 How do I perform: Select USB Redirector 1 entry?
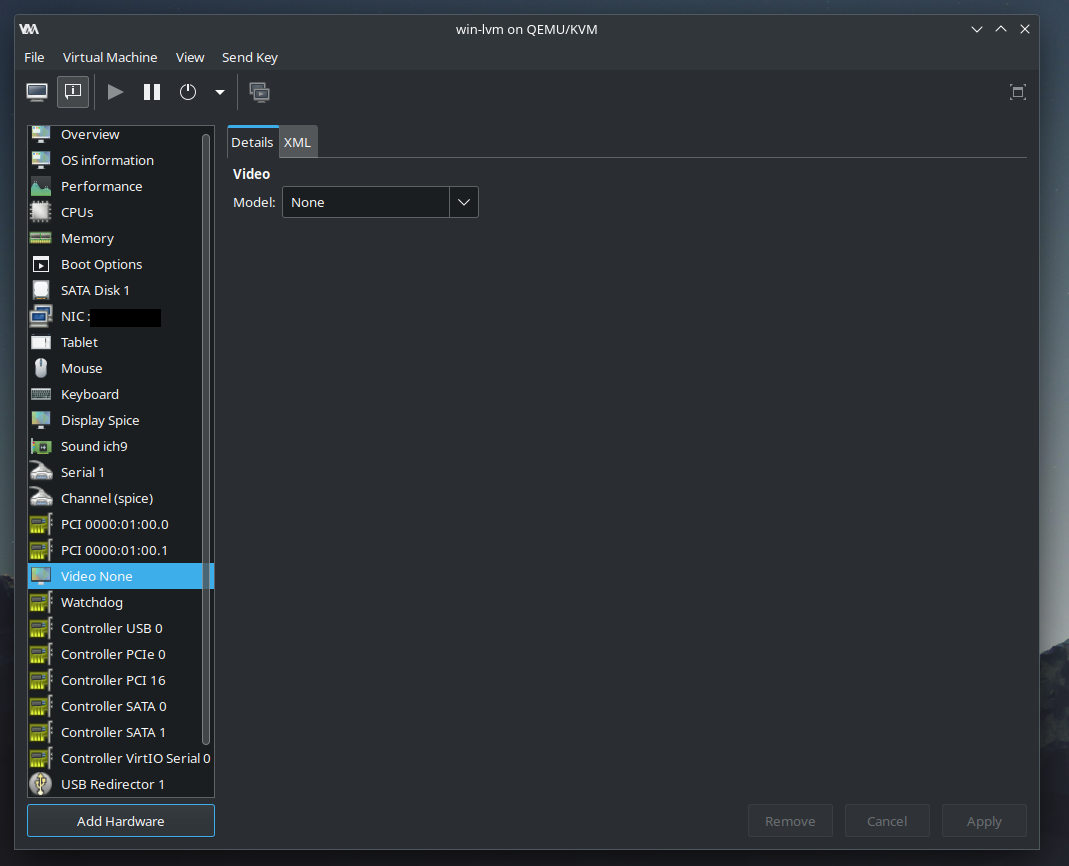(x=121, y=784)
